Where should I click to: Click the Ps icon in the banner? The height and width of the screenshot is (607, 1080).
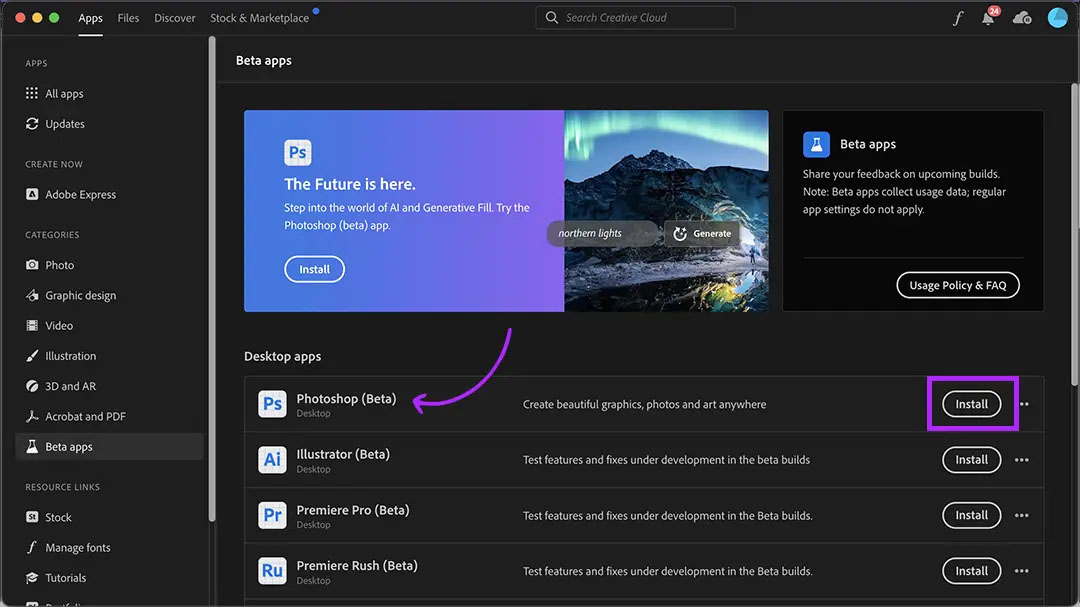pos(298,152)
